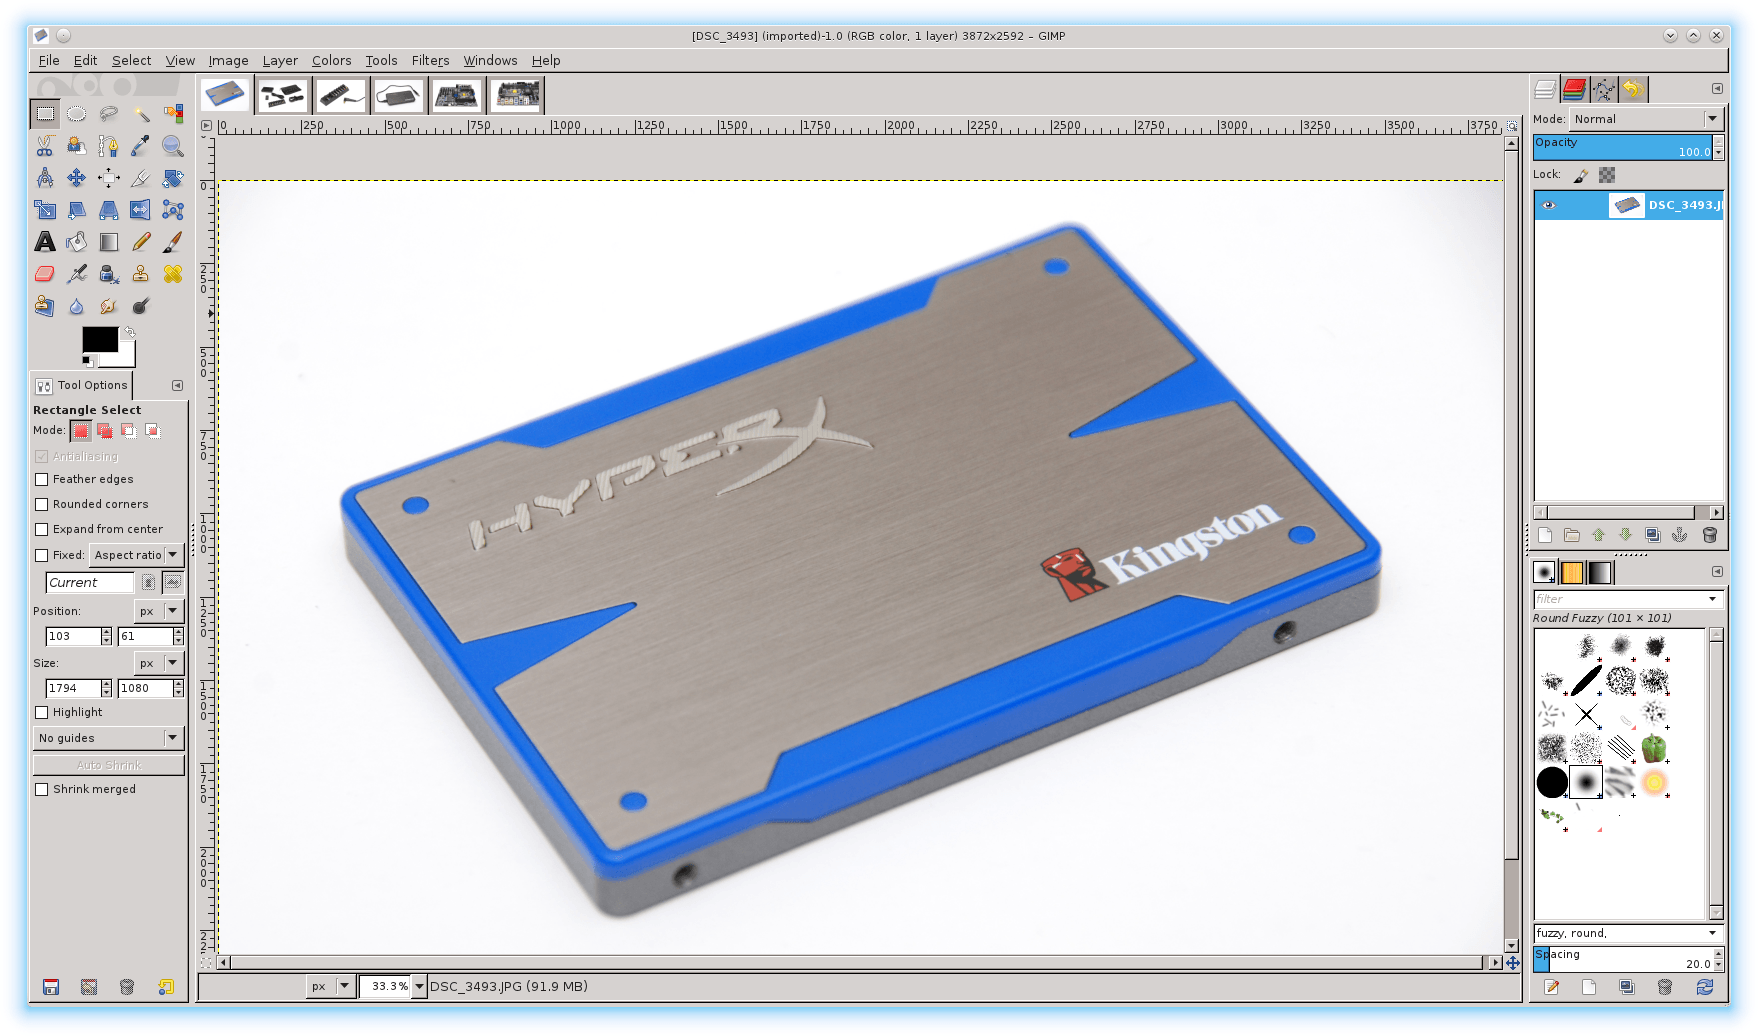The height and width of the screenshot is (1036, 1758).
Task: Open the Select menu
Action: click(x=131, y=61)
